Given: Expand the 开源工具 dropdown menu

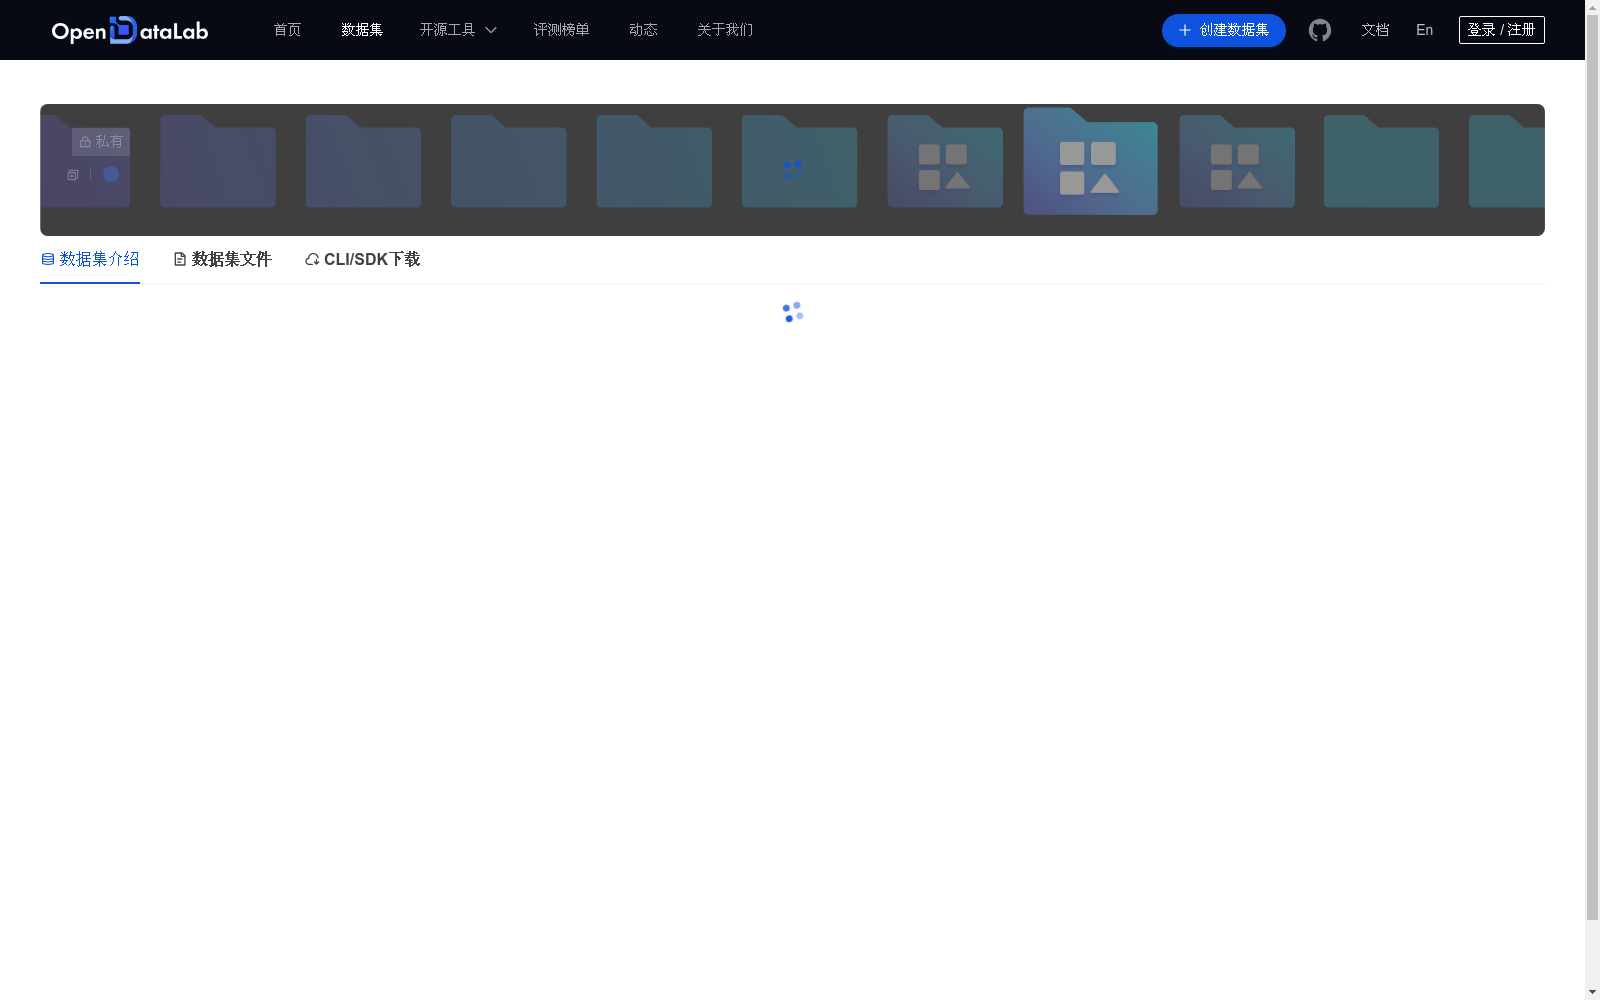Looking at the screenshot, I should [x=457, y=30].
